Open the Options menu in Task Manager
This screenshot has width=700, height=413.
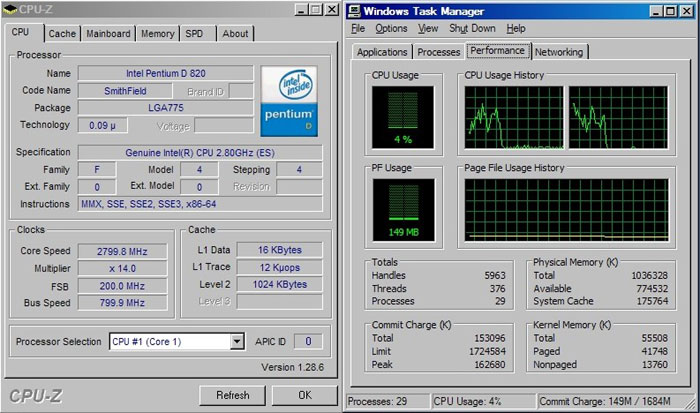coord(391,29)
